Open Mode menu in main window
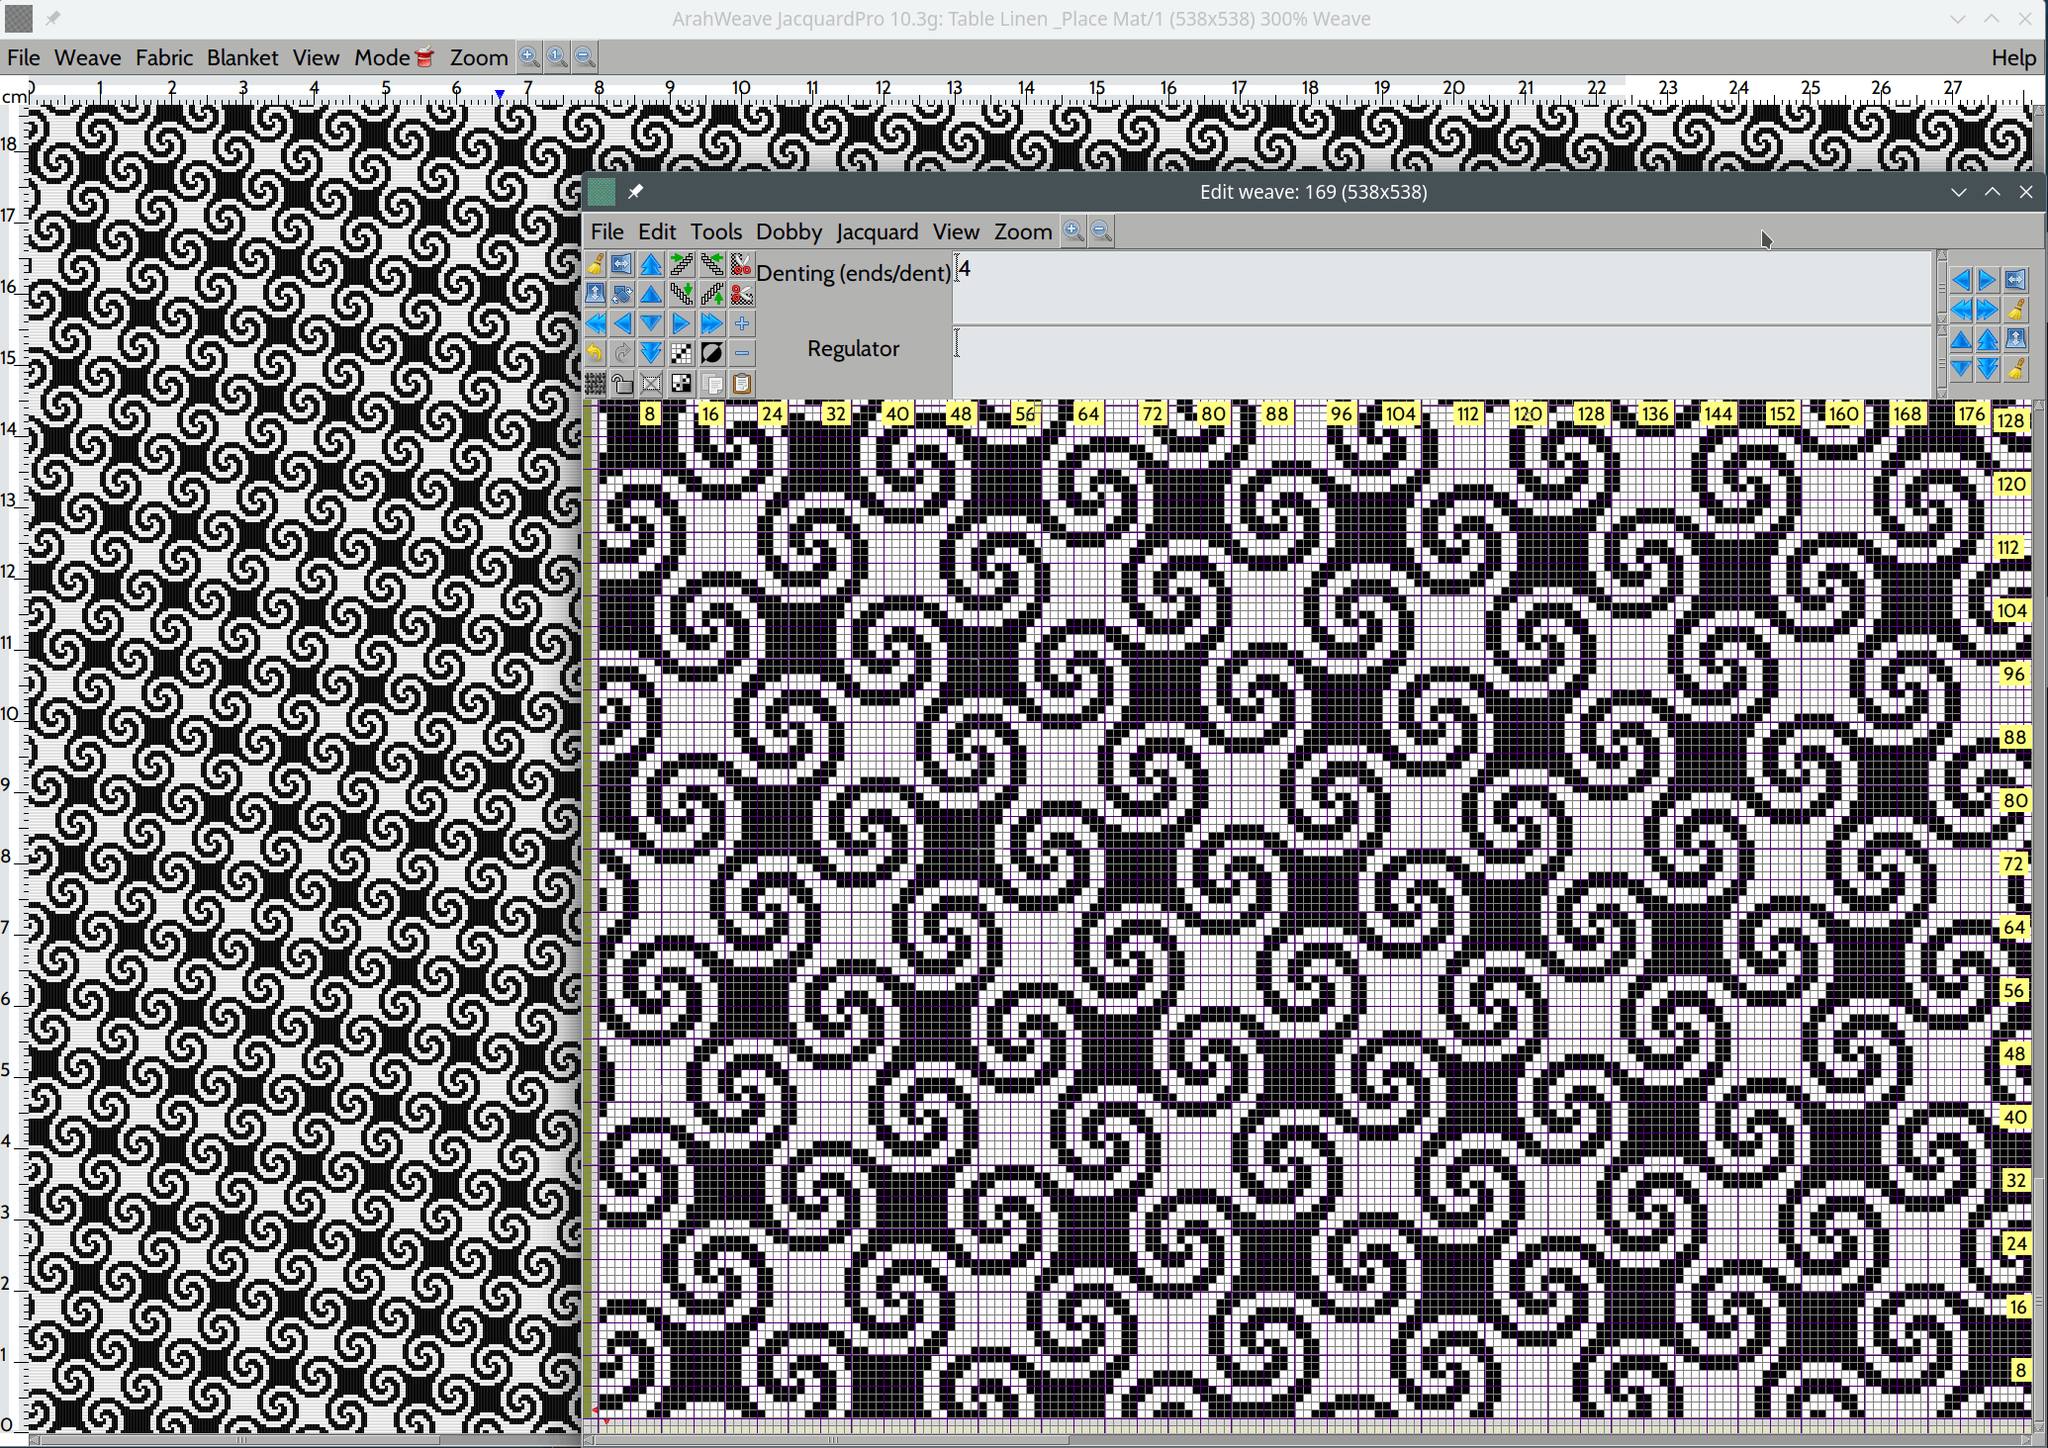This screenshot has width=2048, height=1448. point(393,57)
